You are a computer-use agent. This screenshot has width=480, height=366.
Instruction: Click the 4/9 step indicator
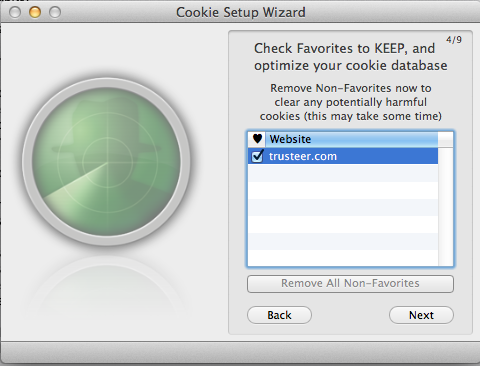(454, 40)
